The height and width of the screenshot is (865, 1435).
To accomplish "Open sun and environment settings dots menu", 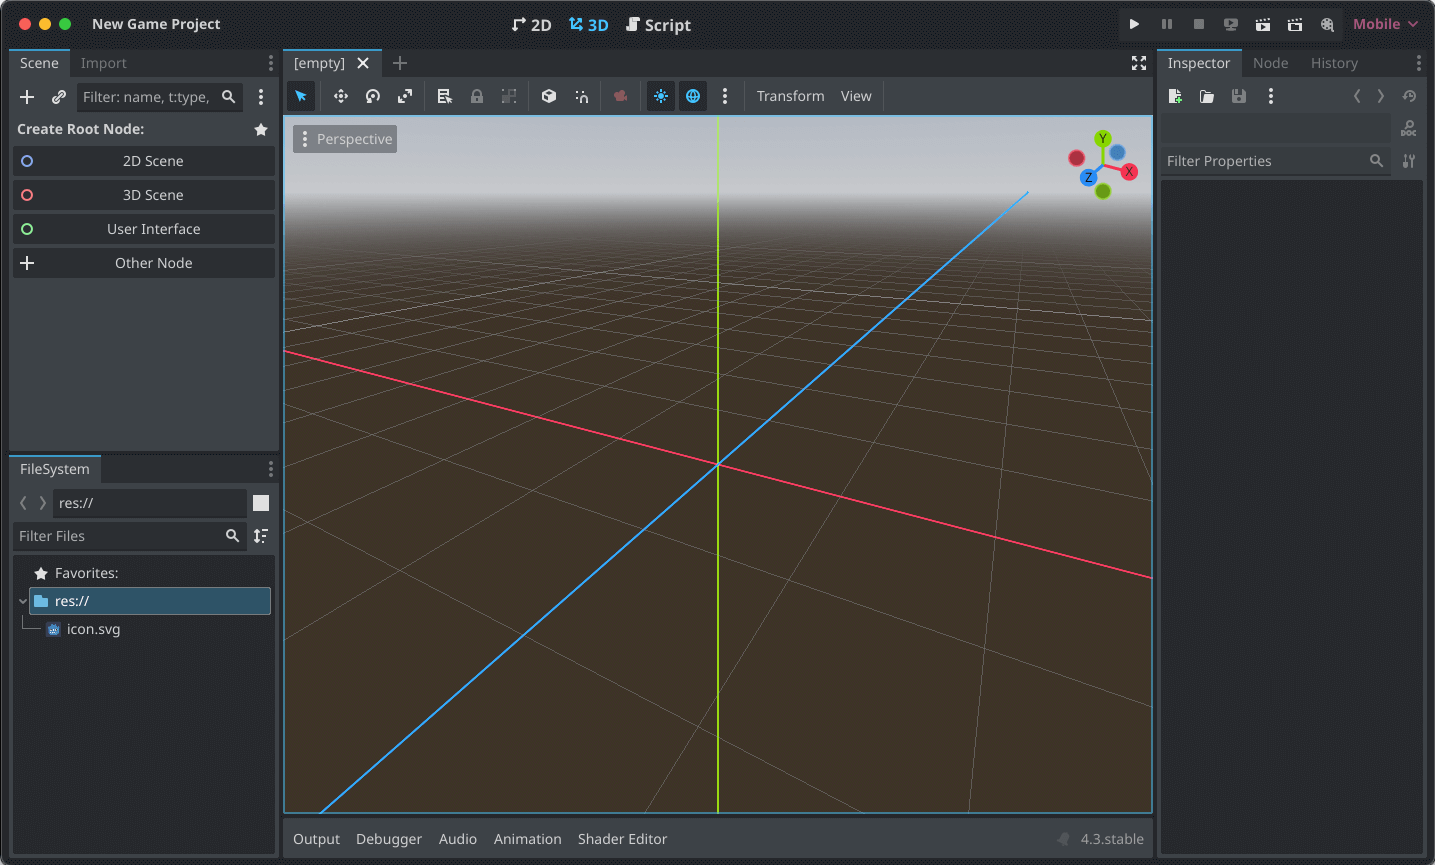I will pyautogui.click(x=725, y=96).
